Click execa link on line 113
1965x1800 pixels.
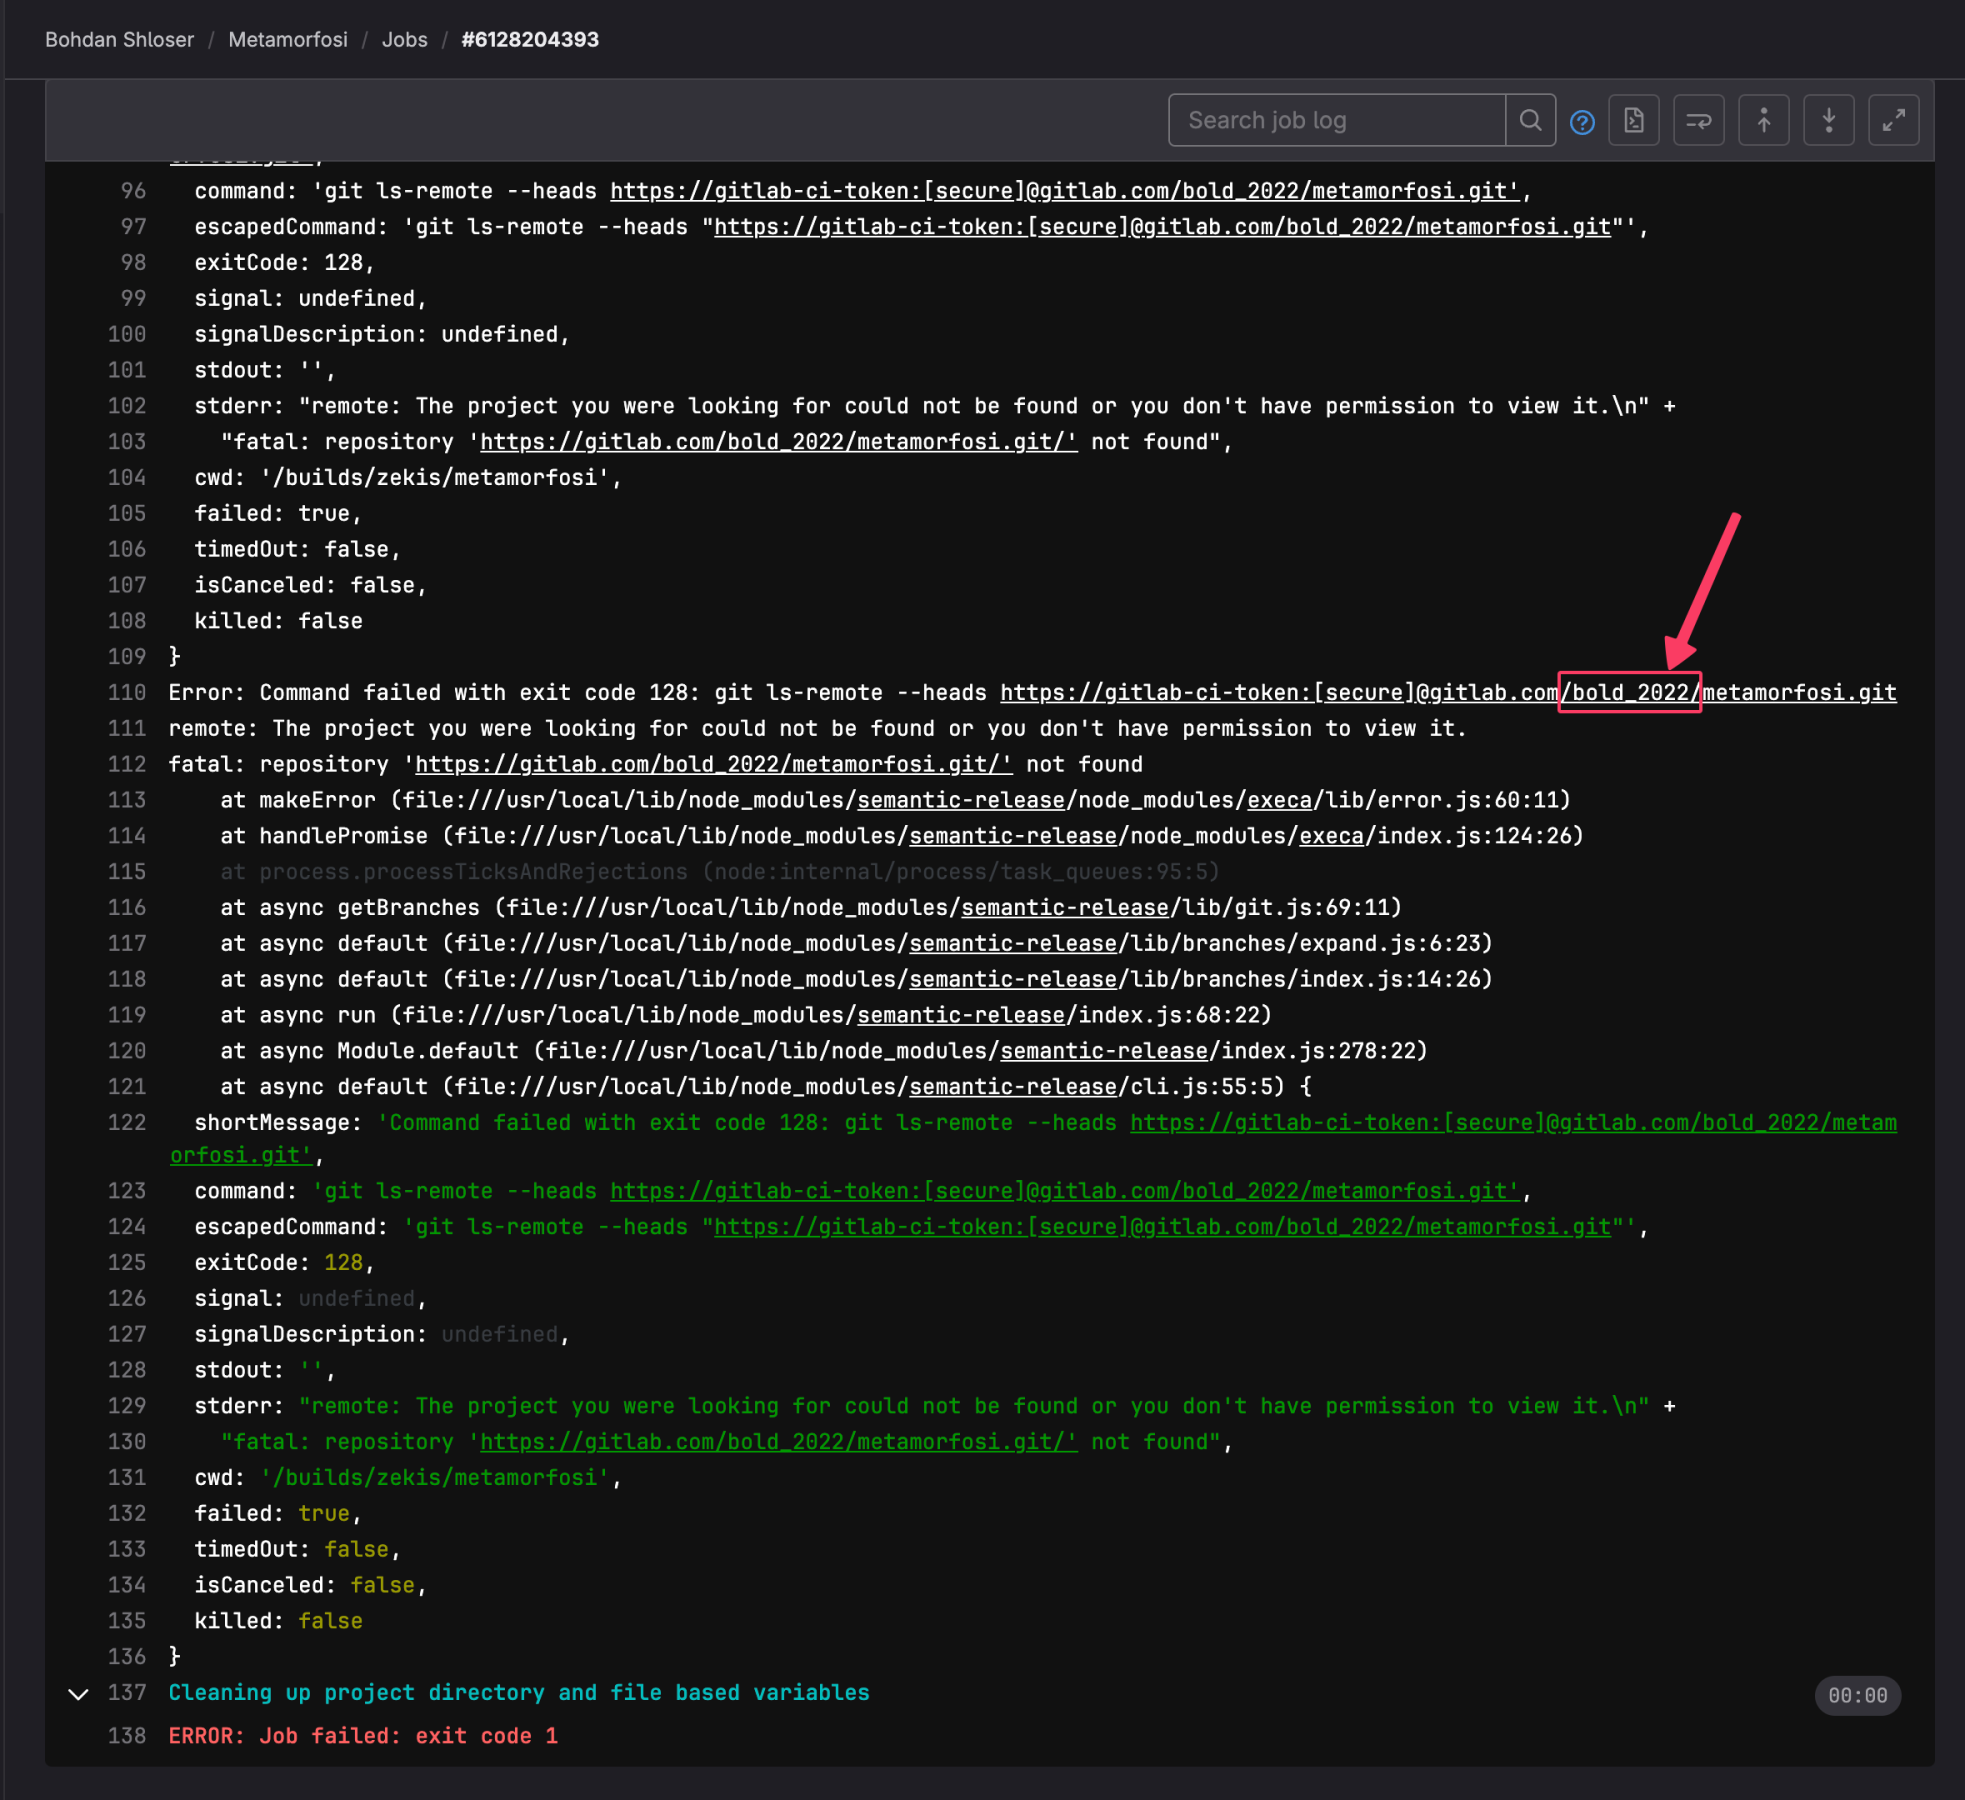[1279, 801]
